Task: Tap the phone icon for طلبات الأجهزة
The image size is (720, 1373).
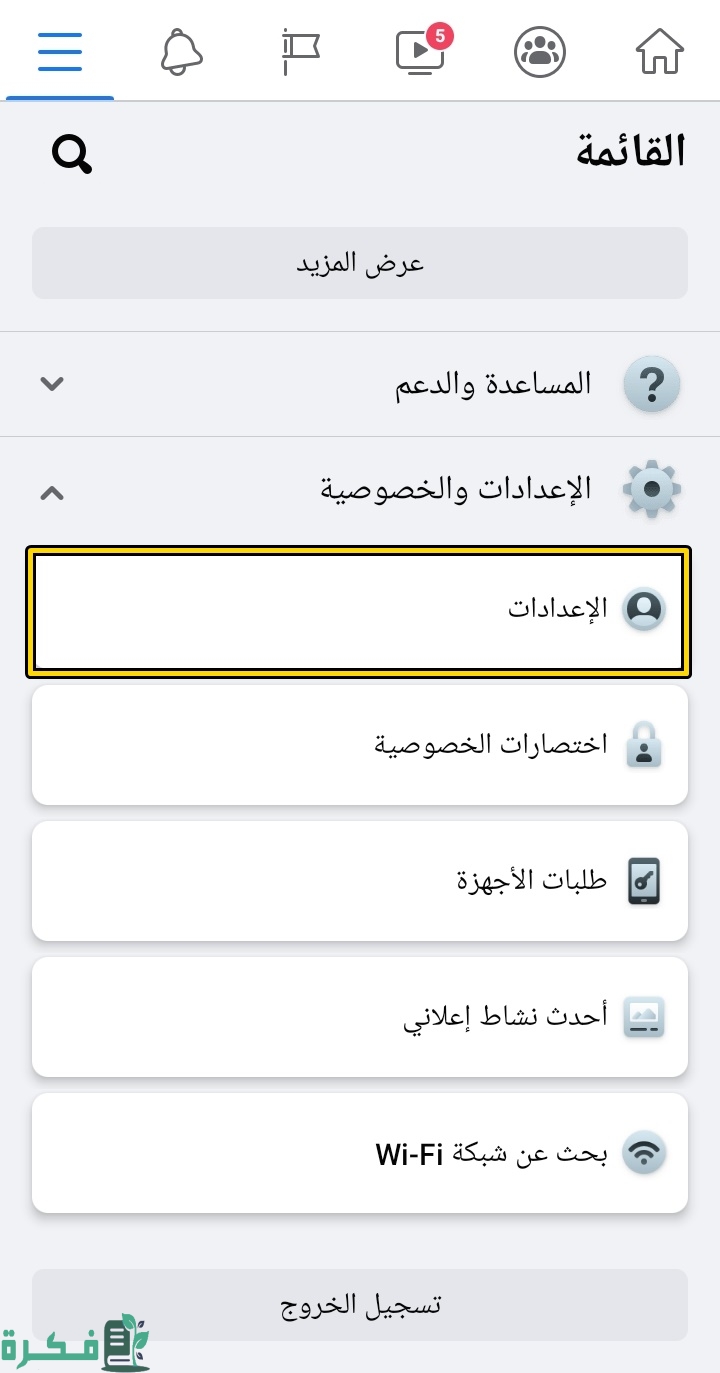Action: pyautogui.click(x=645, y=880)
